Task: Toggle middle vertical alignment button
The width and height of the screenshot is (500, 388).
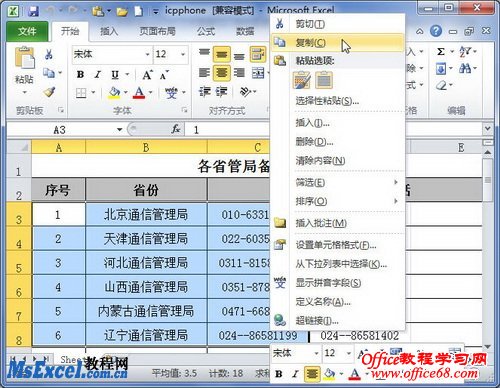Action: click(222, 54)
